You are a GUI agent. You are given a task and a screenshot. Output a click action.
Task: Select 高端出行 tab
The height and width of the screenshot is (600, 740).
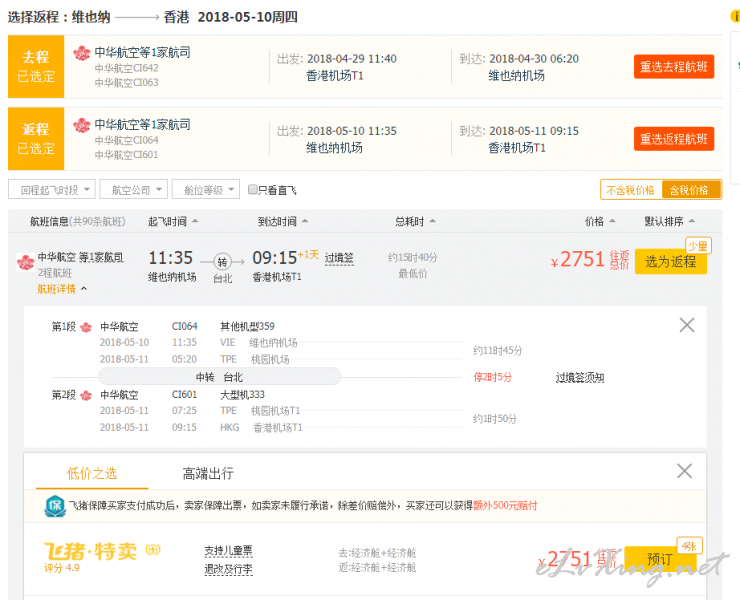coord(208,473)
